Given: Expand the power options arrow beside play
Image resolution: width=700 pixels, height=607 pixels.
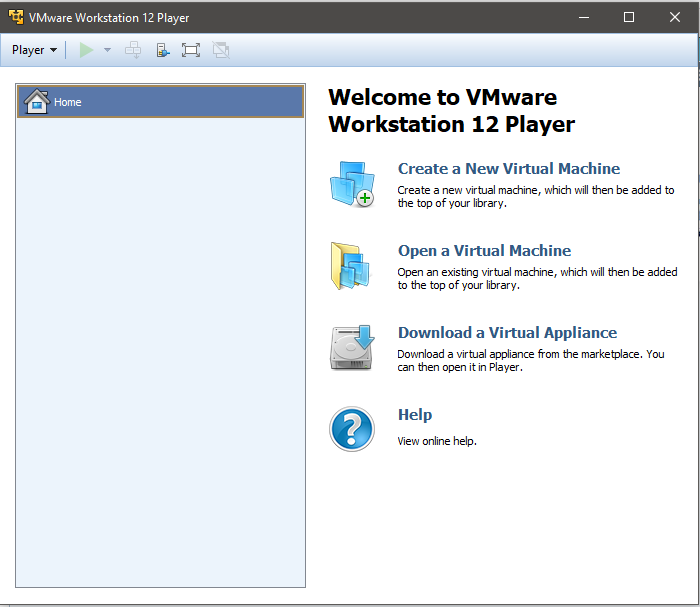Looking at the screenshot, I should (107, 50).
